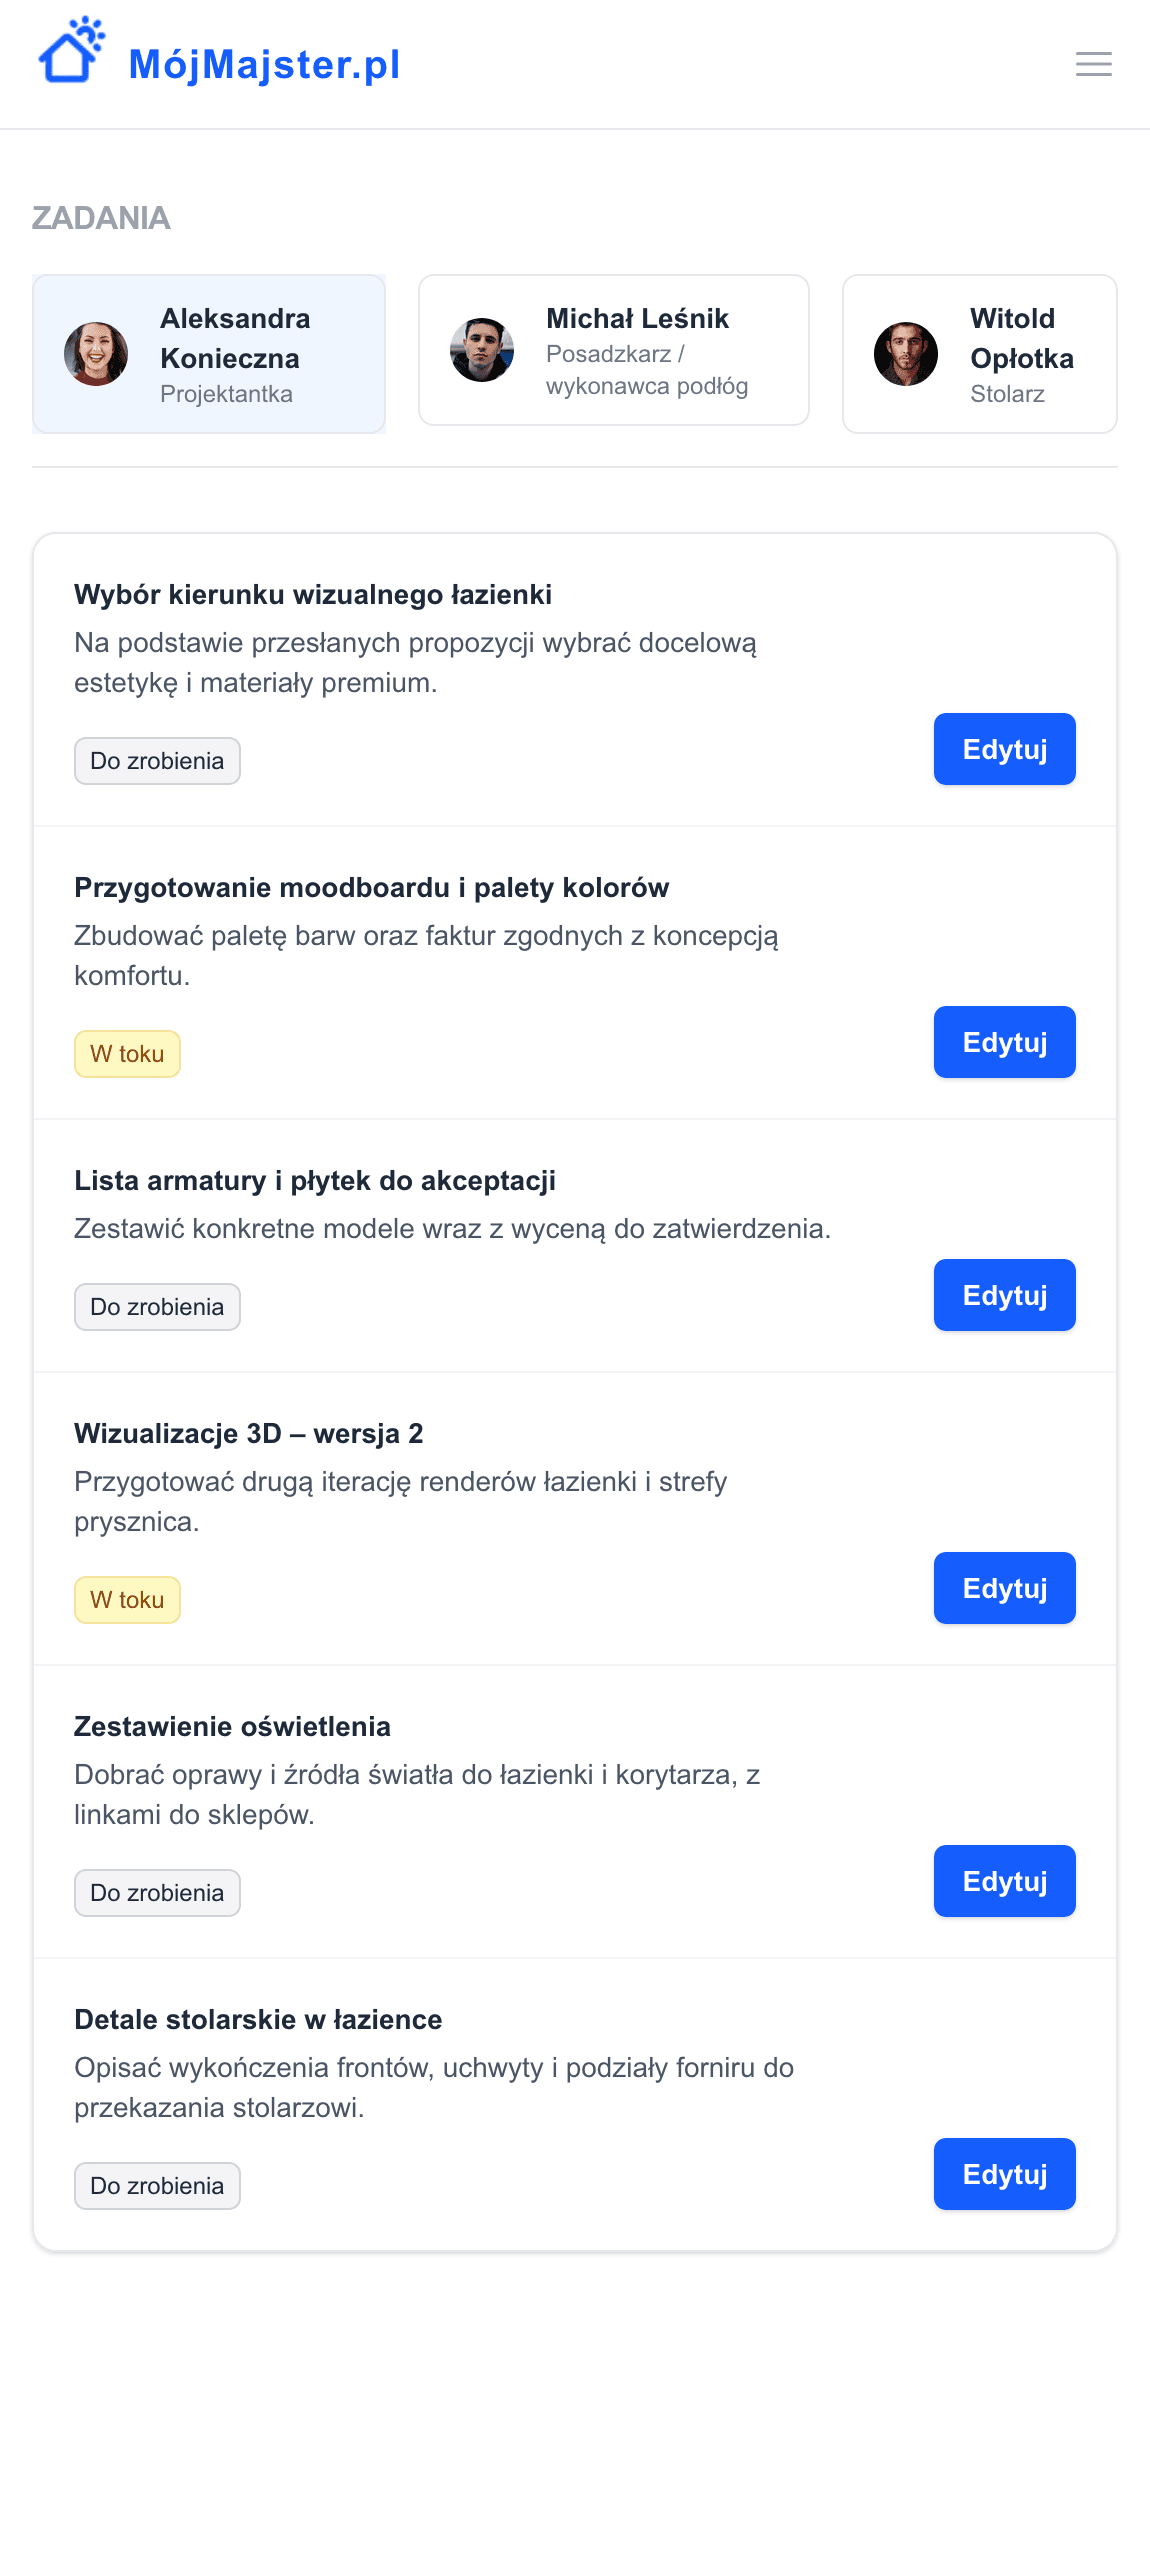Open the hamburger menu icon

point(1093,64)
